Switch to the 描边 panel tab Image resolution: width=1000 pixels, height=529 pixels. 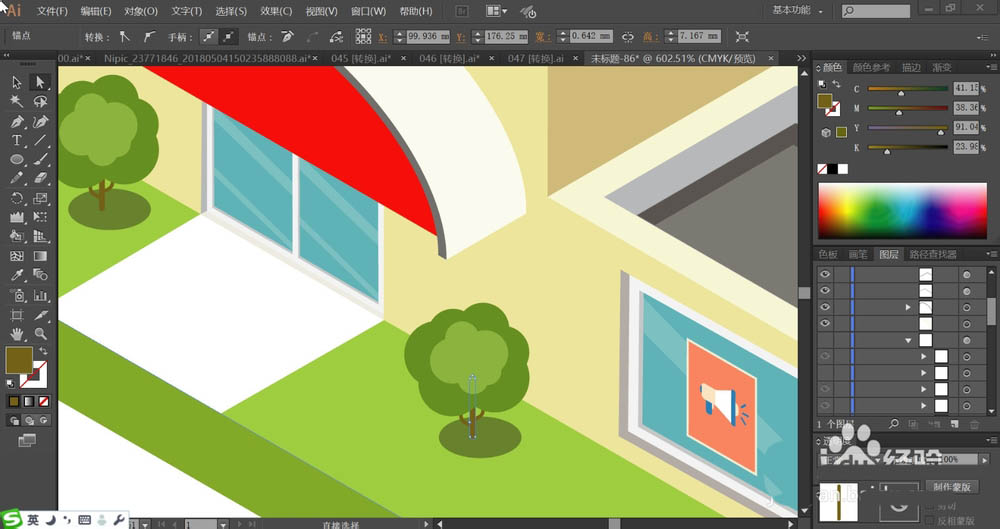[x=911, y=67]
